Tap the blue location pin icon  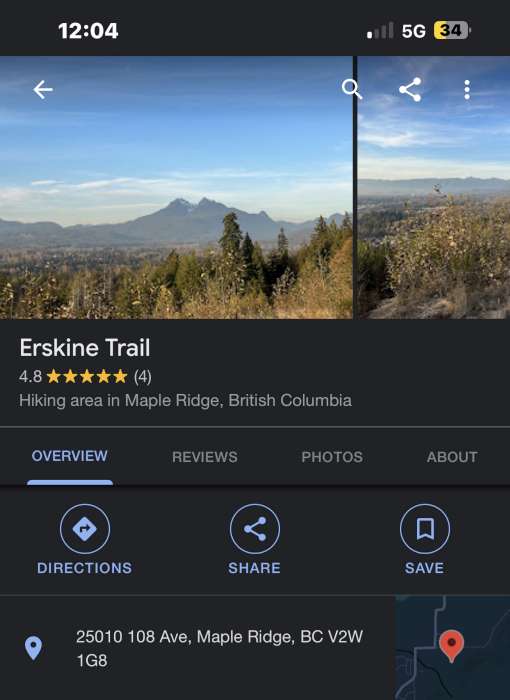pyautogui.click(x=33, y=648)
